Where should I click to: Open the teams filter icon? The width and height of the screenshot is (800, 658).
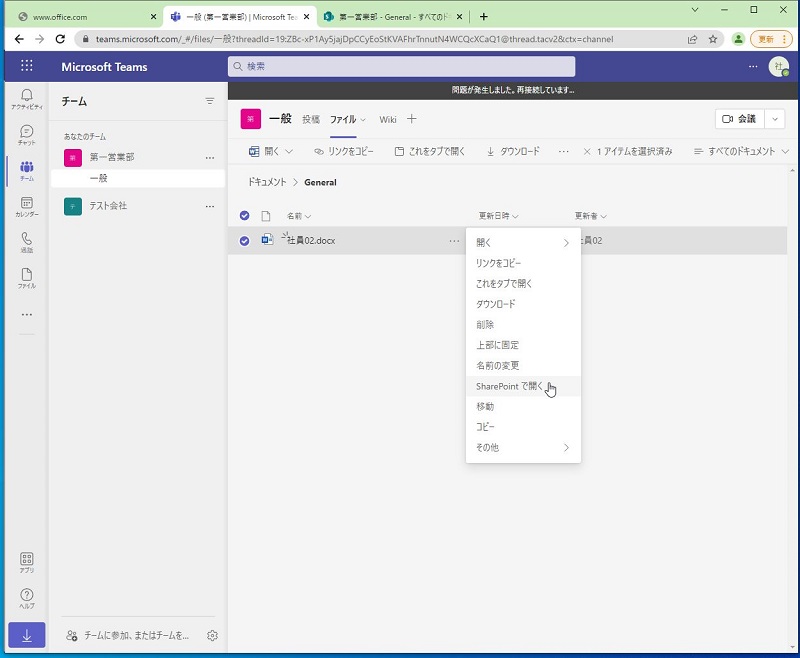pyautogui.click(x=210, y=101)
